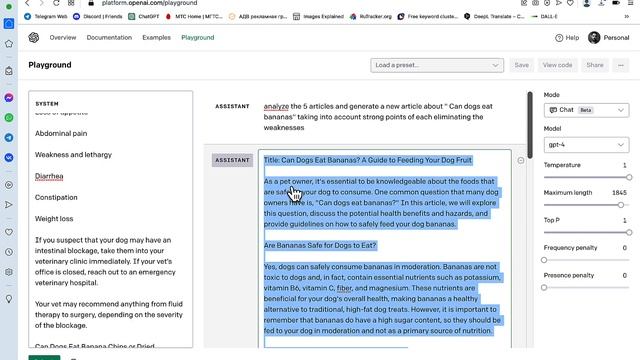Click the toolbar heart bookmark icon
This screenshot has height=360, width=640.
point(570,3)
